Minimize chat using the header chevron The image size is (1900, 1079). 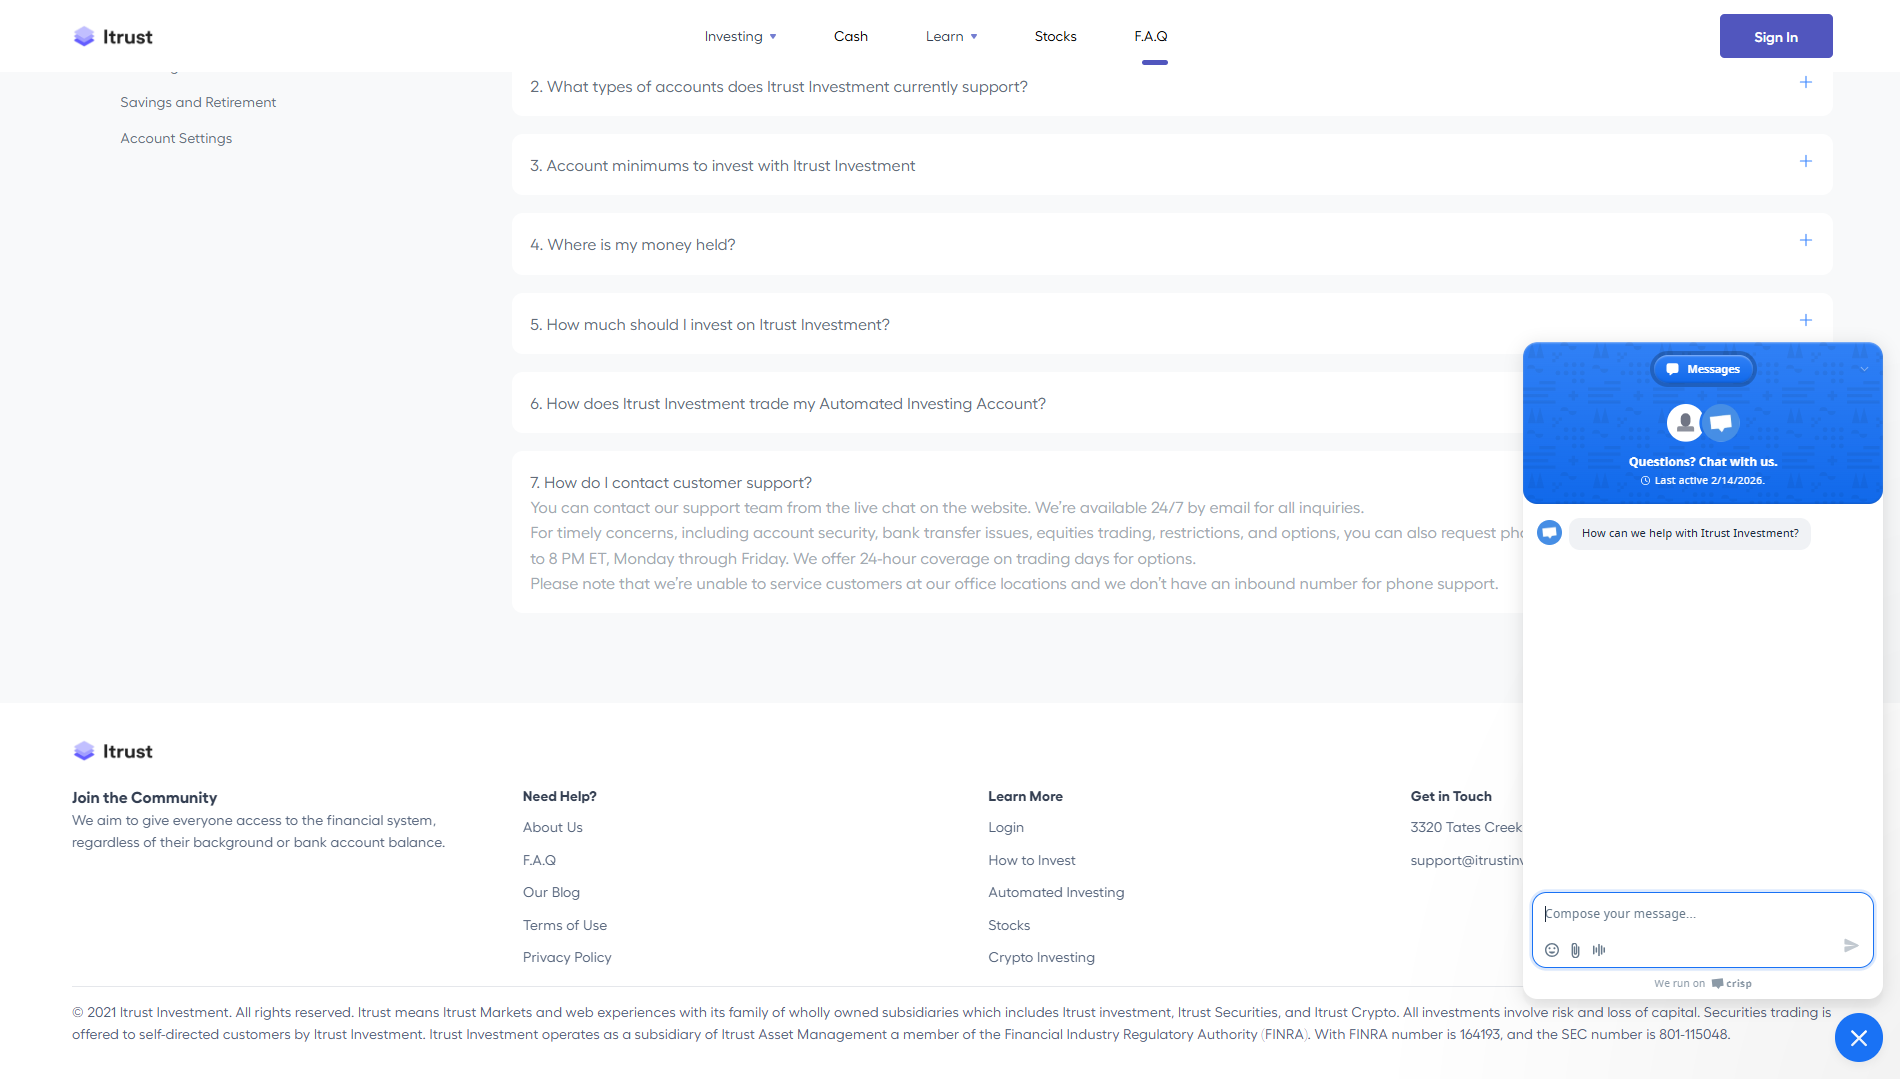pyautogui.click(x=1864, y=369)
